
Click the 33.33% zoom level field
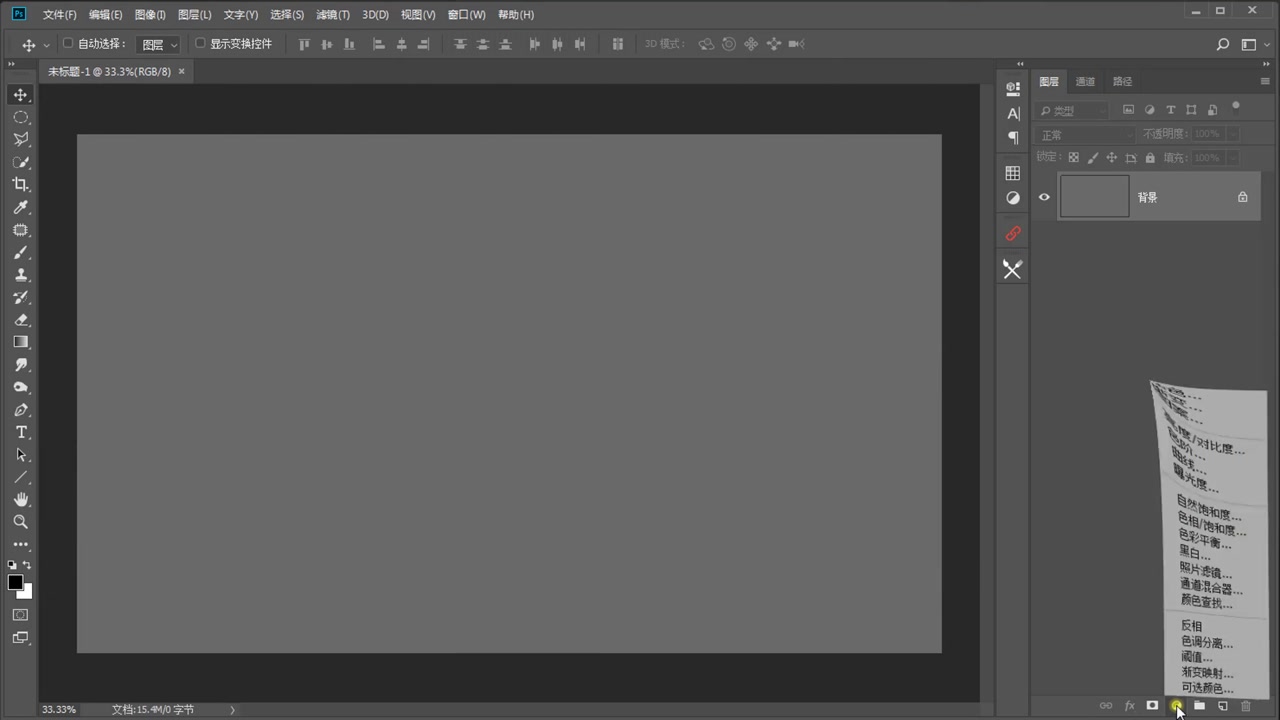tap(58, 709)
